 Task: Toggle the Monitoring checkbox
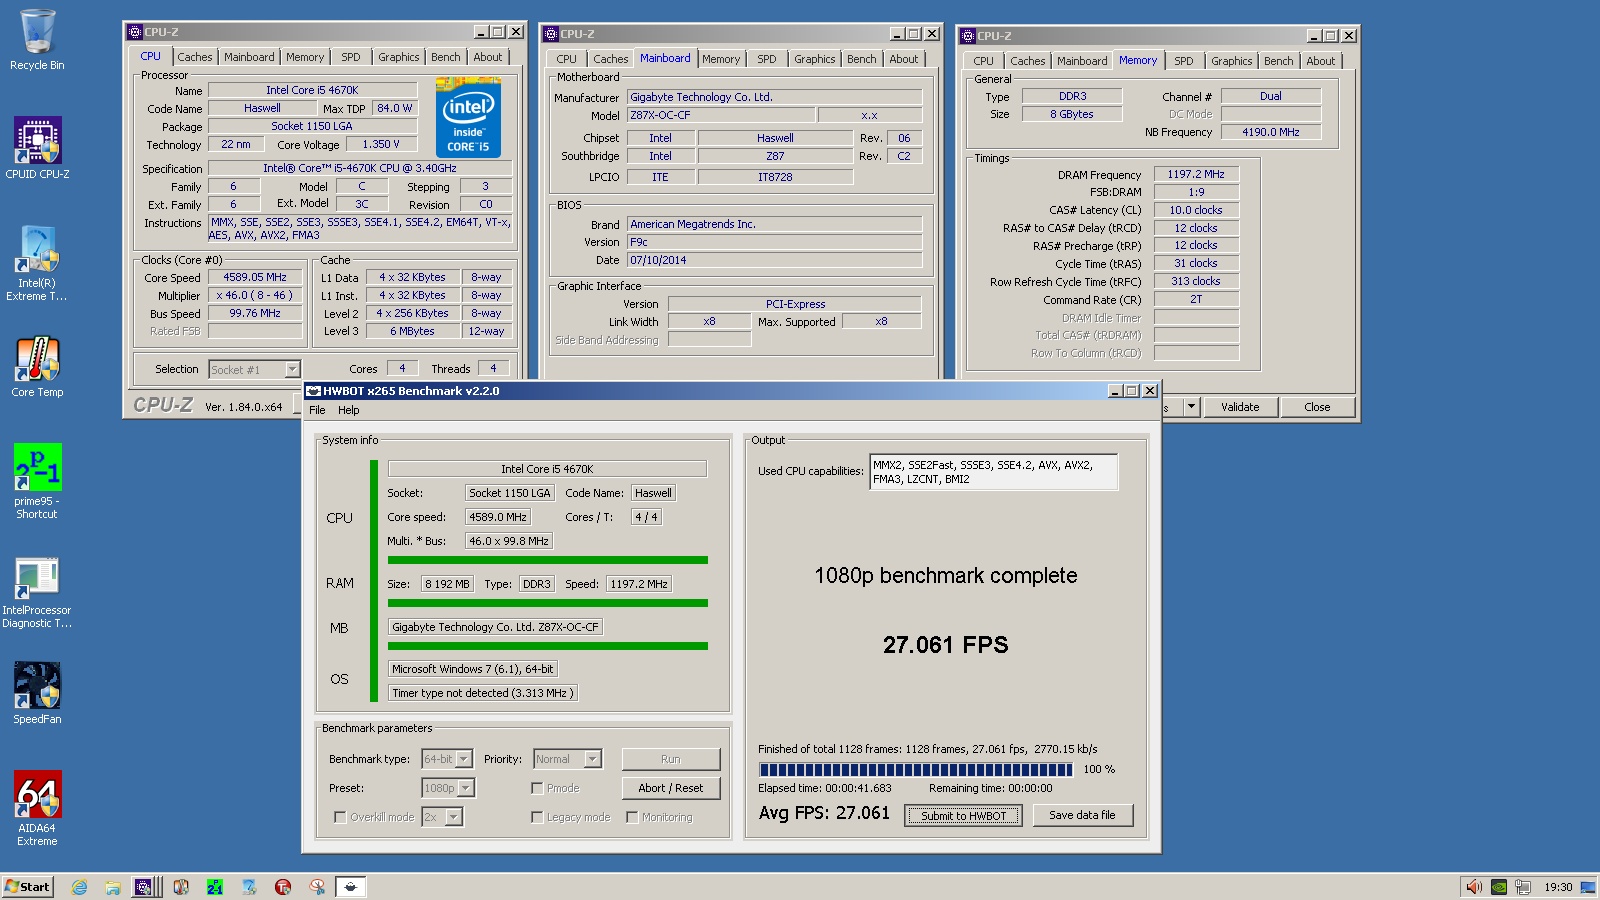pyautogui.click(x=632, y=817)
